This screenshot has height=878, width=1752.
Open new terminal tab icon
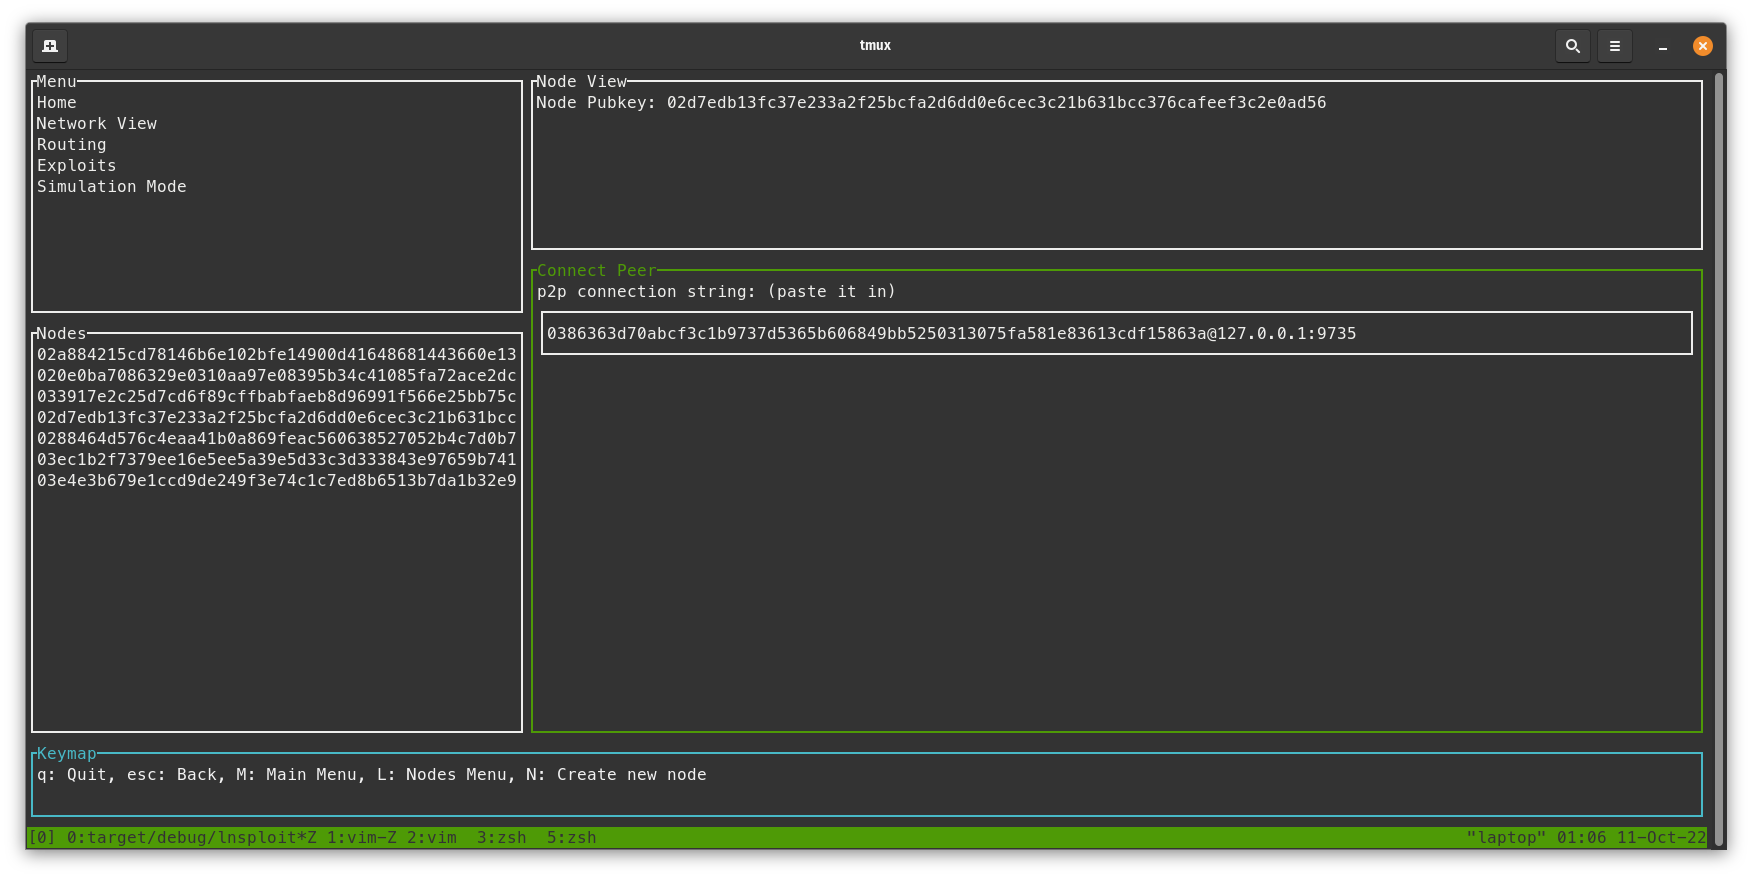tap(50, 46)
